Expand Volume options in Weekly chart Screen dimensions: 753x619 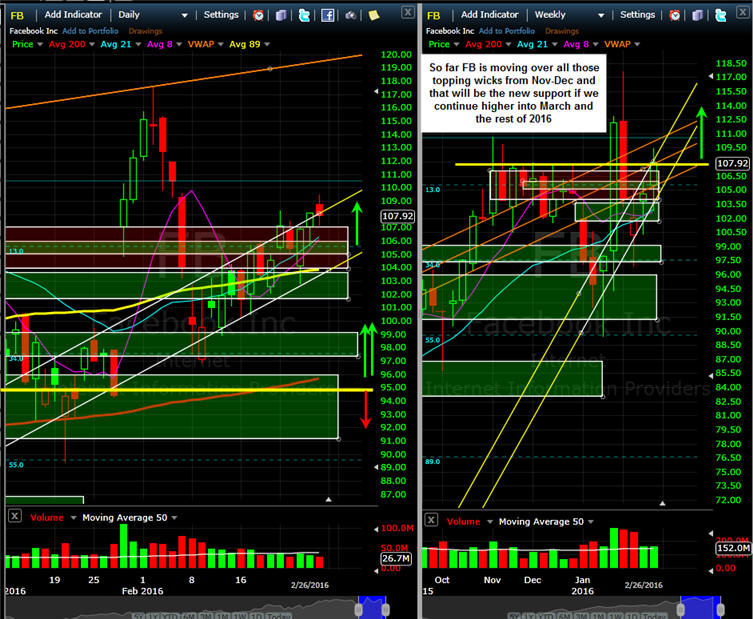pos(489,522)
